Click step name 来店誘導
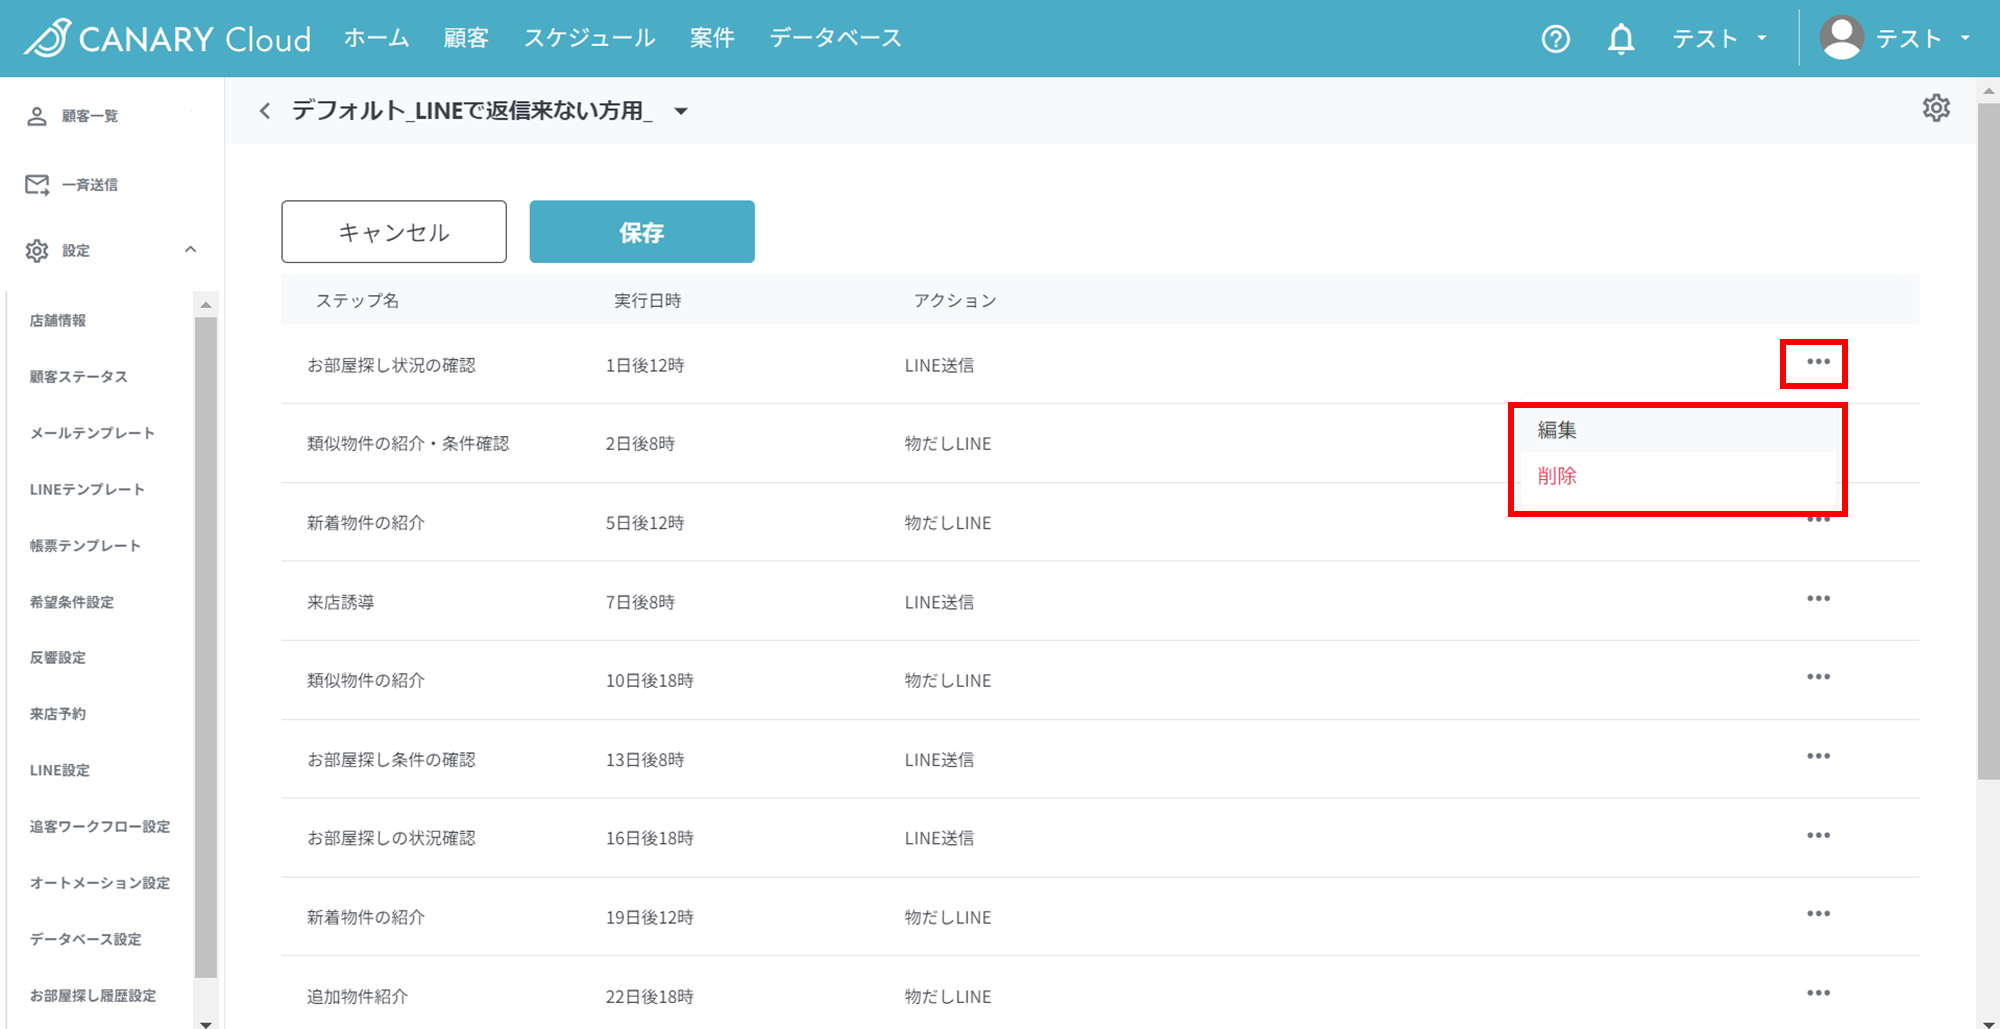Screen dimensions: 2000x1029 click(x=341, y=603)
